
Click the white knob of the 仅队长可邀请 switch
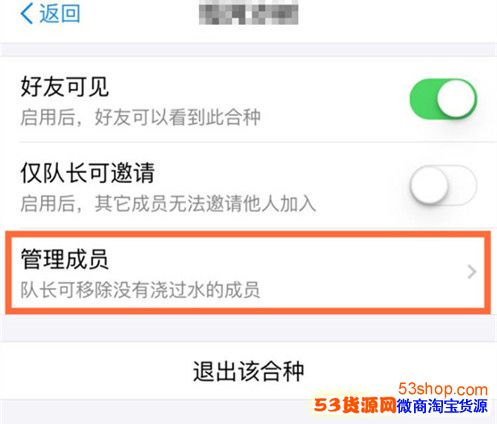click(430, 185)
